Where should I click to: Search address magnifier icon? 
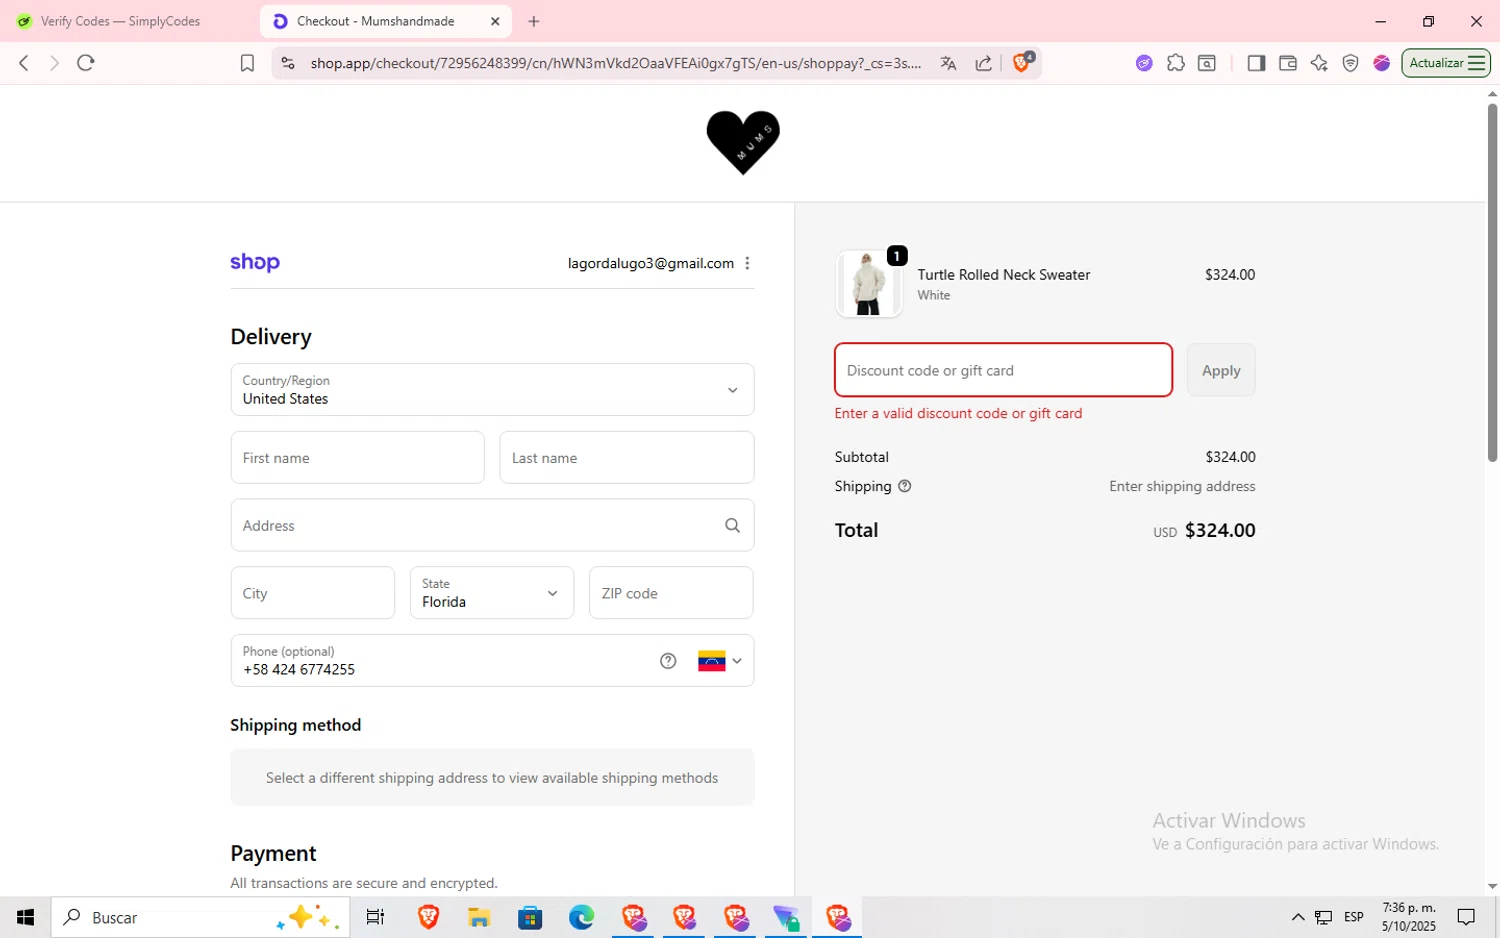click(x=732, y=525)
